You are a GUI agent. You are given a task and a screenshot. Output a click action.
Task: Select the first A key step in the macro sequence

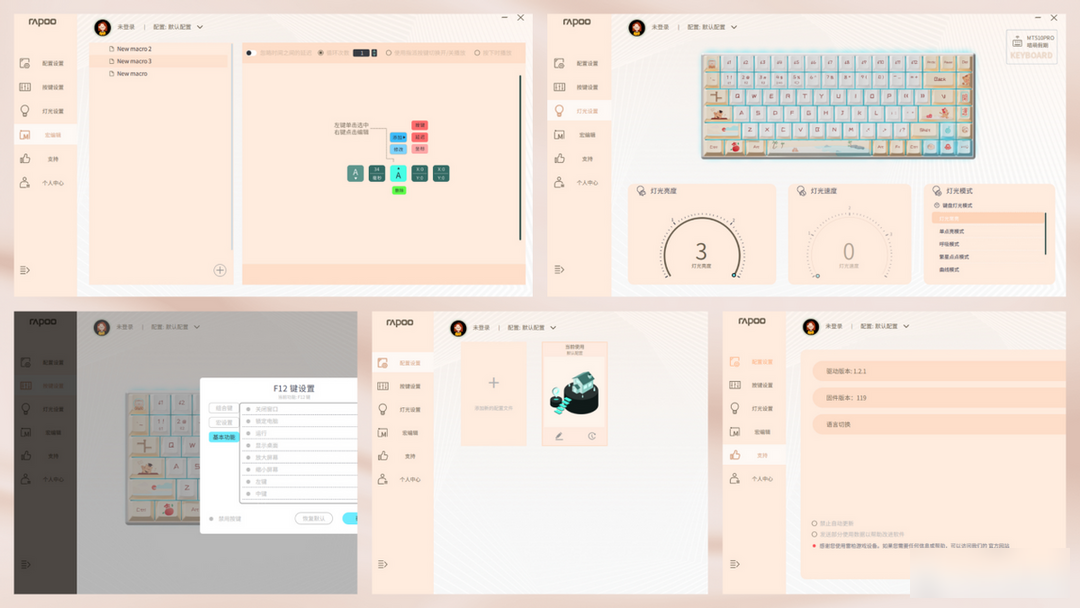[355, 174]
